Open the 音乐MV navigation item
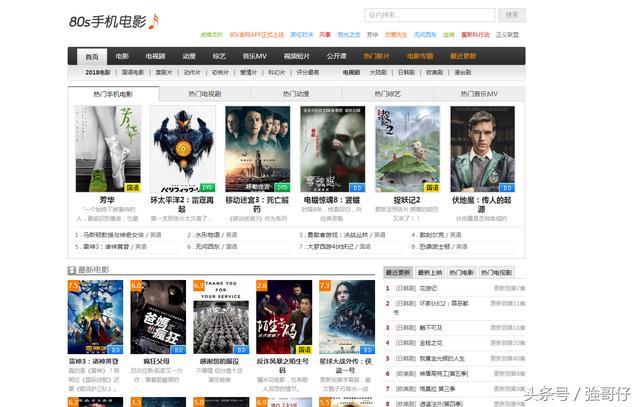This screenshot has width=640, height=407. [254, 56]
